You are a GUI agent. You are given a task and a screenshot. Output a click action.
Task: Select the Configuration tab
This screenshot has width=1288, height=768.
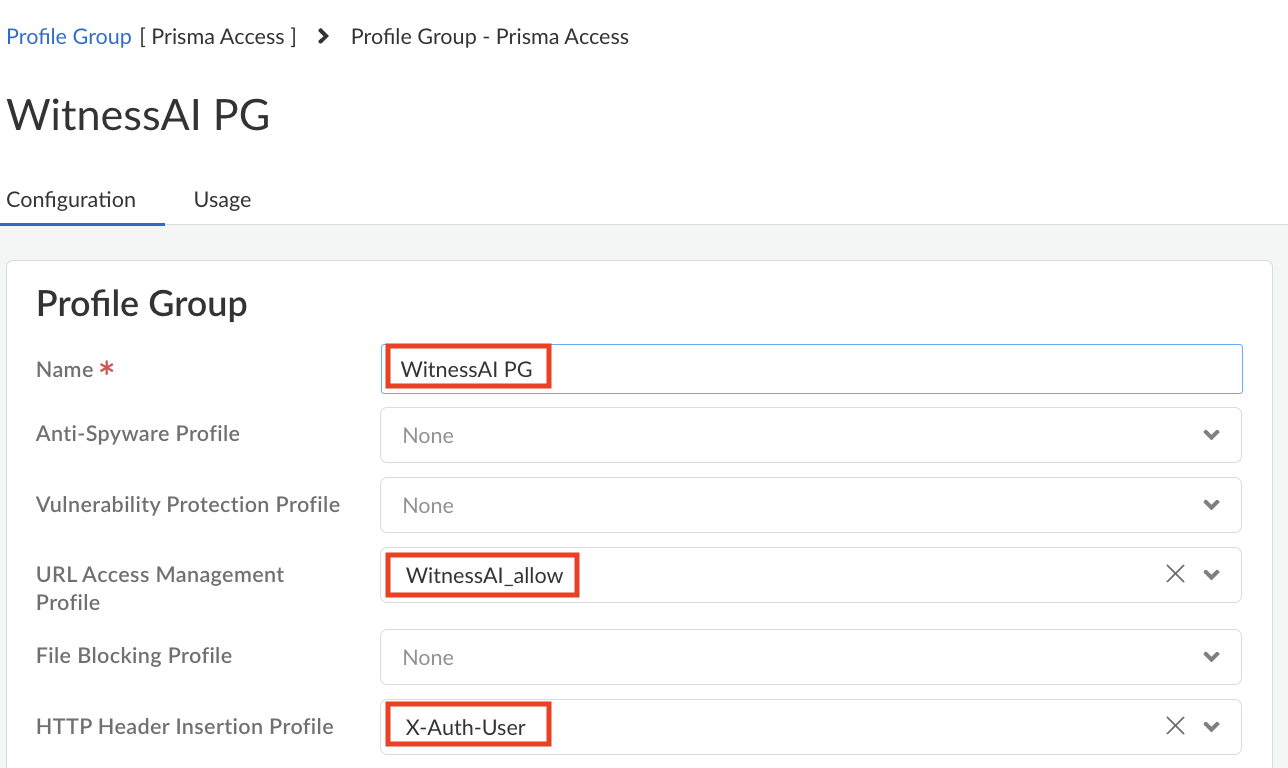(71, 199)
